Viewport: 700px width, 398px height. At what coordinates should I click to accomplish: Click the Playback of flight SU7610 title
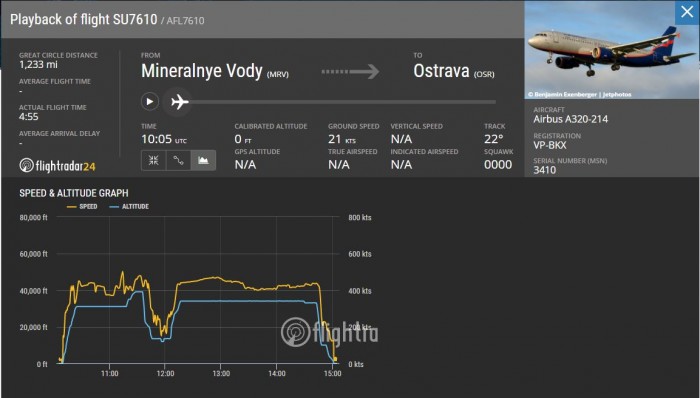83,20
